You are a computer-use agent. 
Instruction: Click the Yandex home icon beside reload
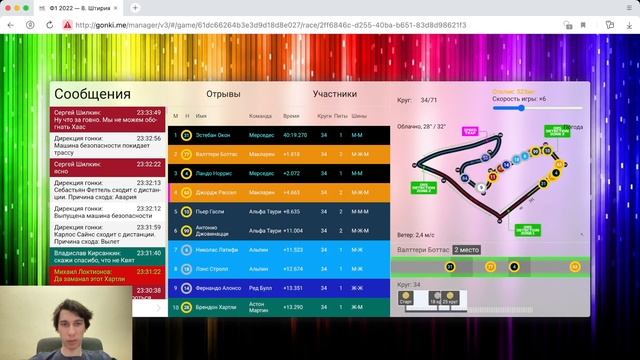pyautogui.click(x=30, y=25)
